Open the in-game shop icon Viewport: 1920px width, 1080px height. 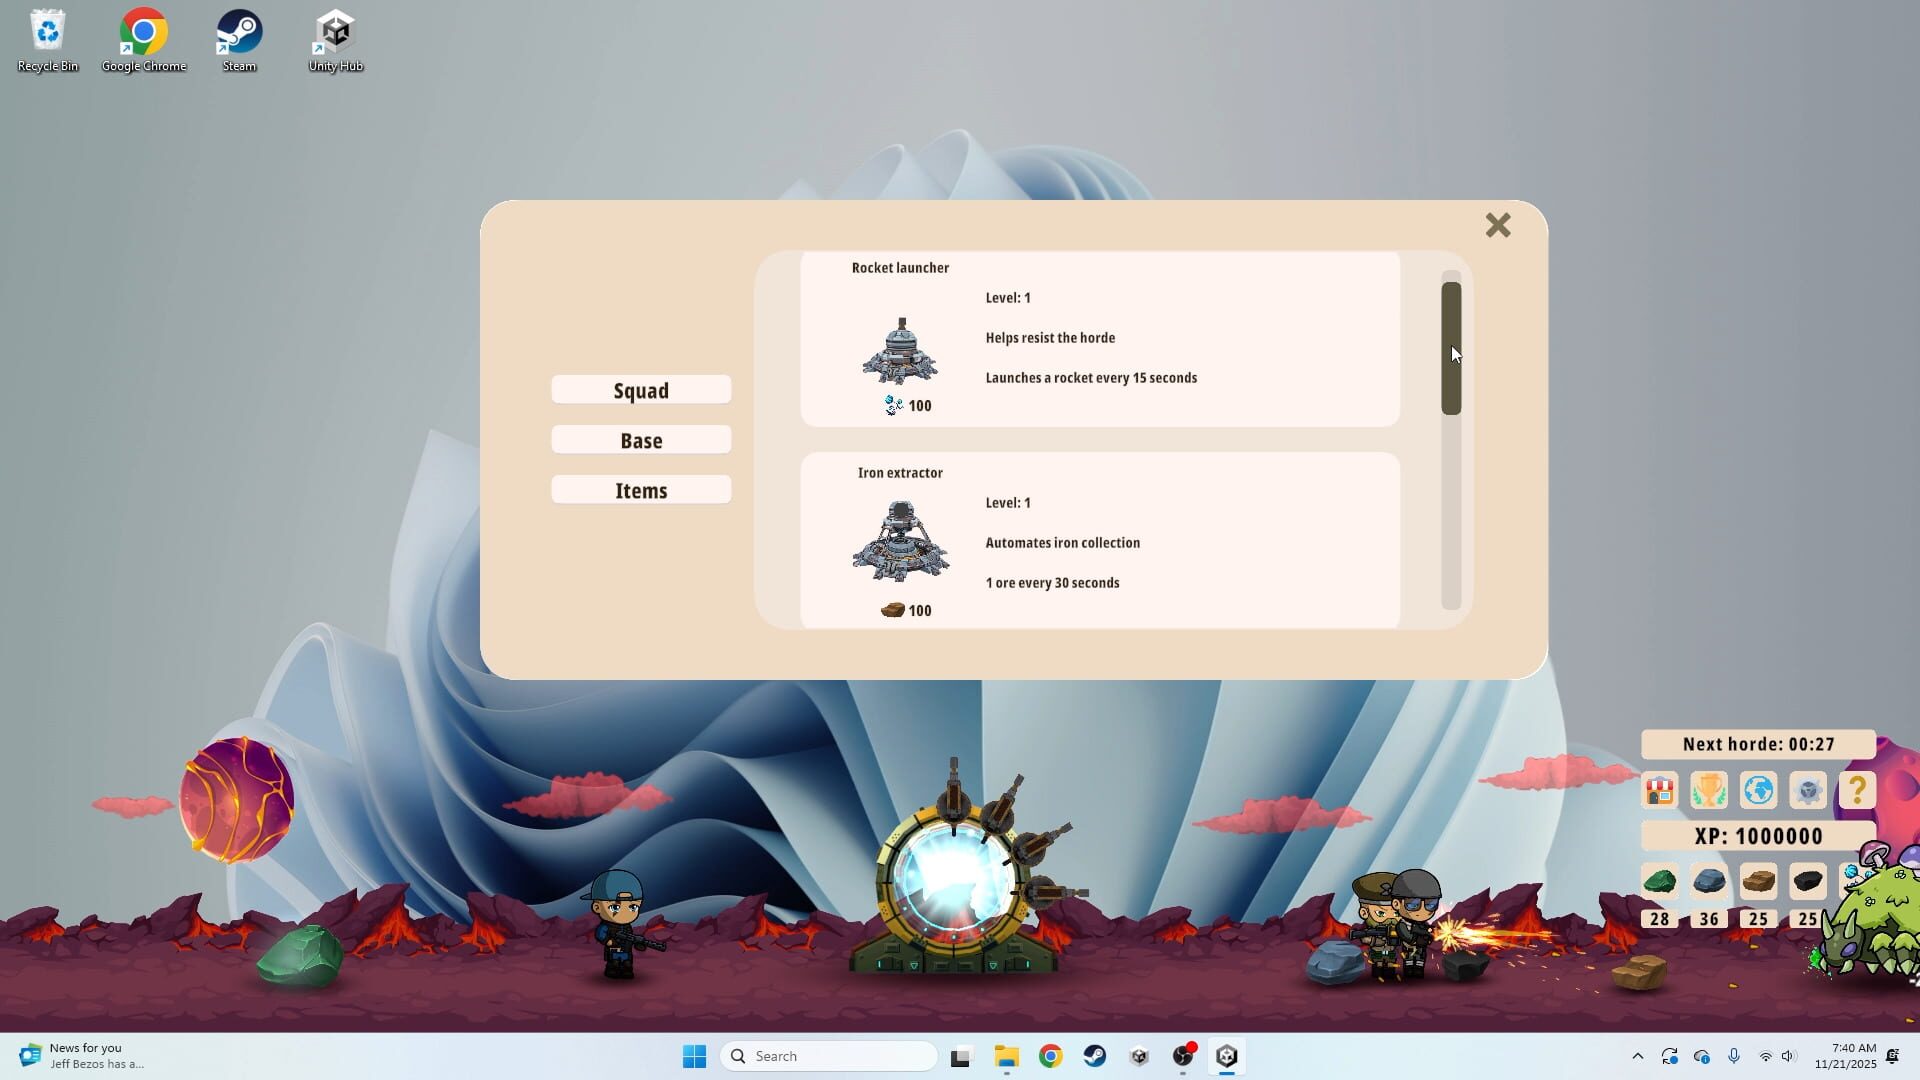[1659, 790]
